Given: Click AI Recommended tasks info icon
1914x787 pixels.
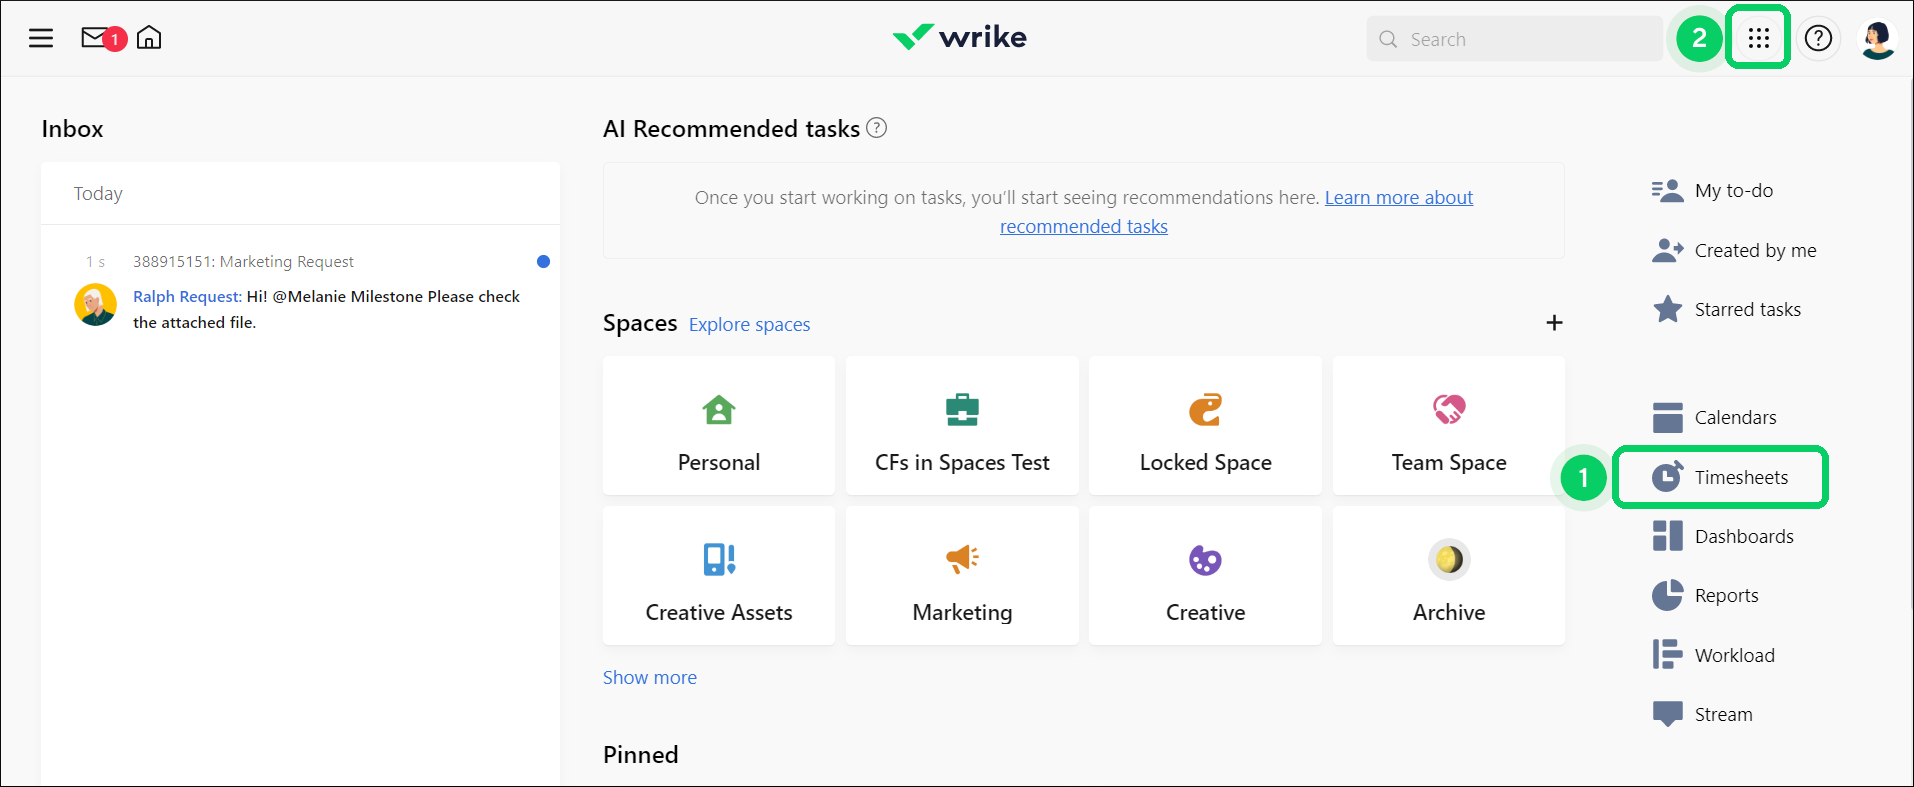Looking at the screenshot, I should [876, 128].
